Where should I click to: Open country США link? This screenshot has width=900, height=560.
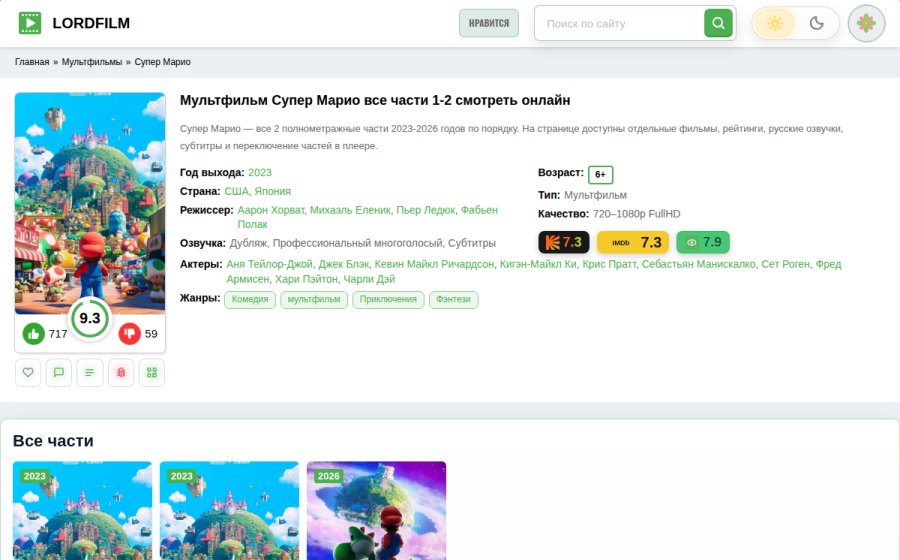point(236,192)
